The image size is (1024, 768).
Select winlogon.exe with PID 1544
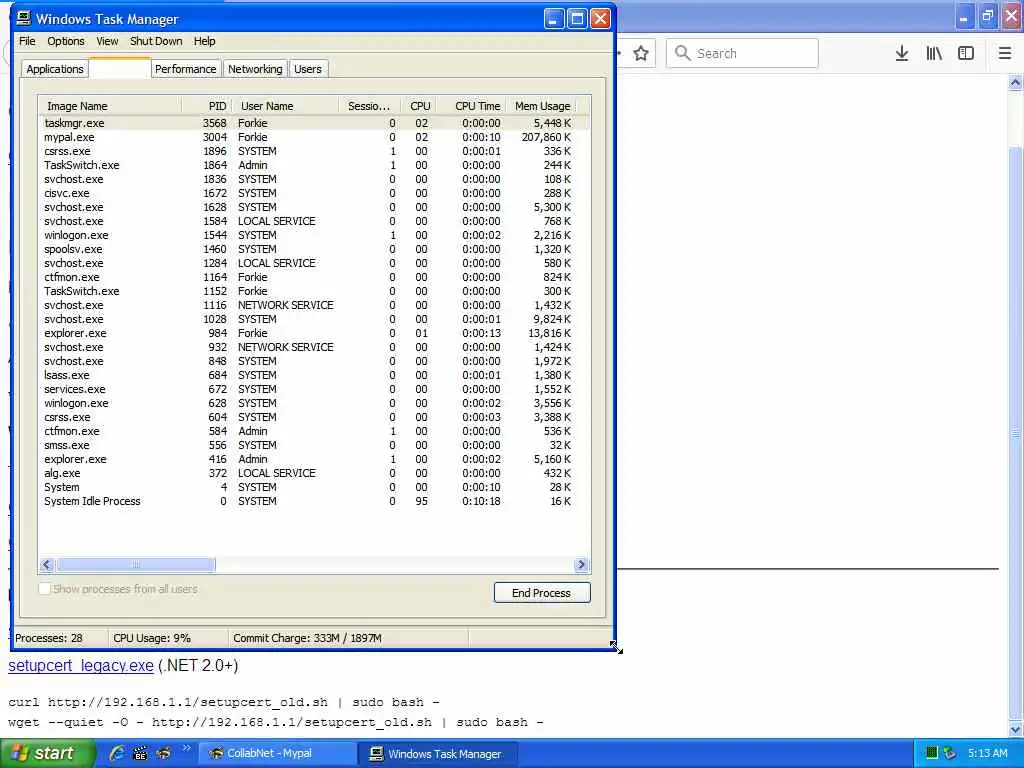[313, 235]
